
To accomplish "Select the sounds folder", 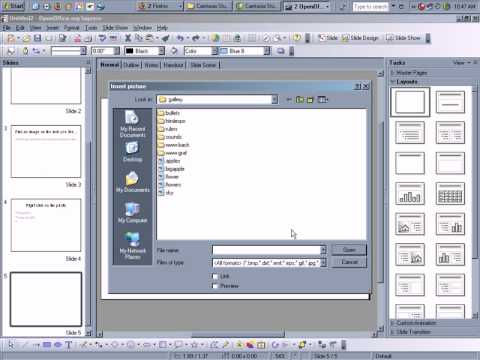I will tap(170, 137).
